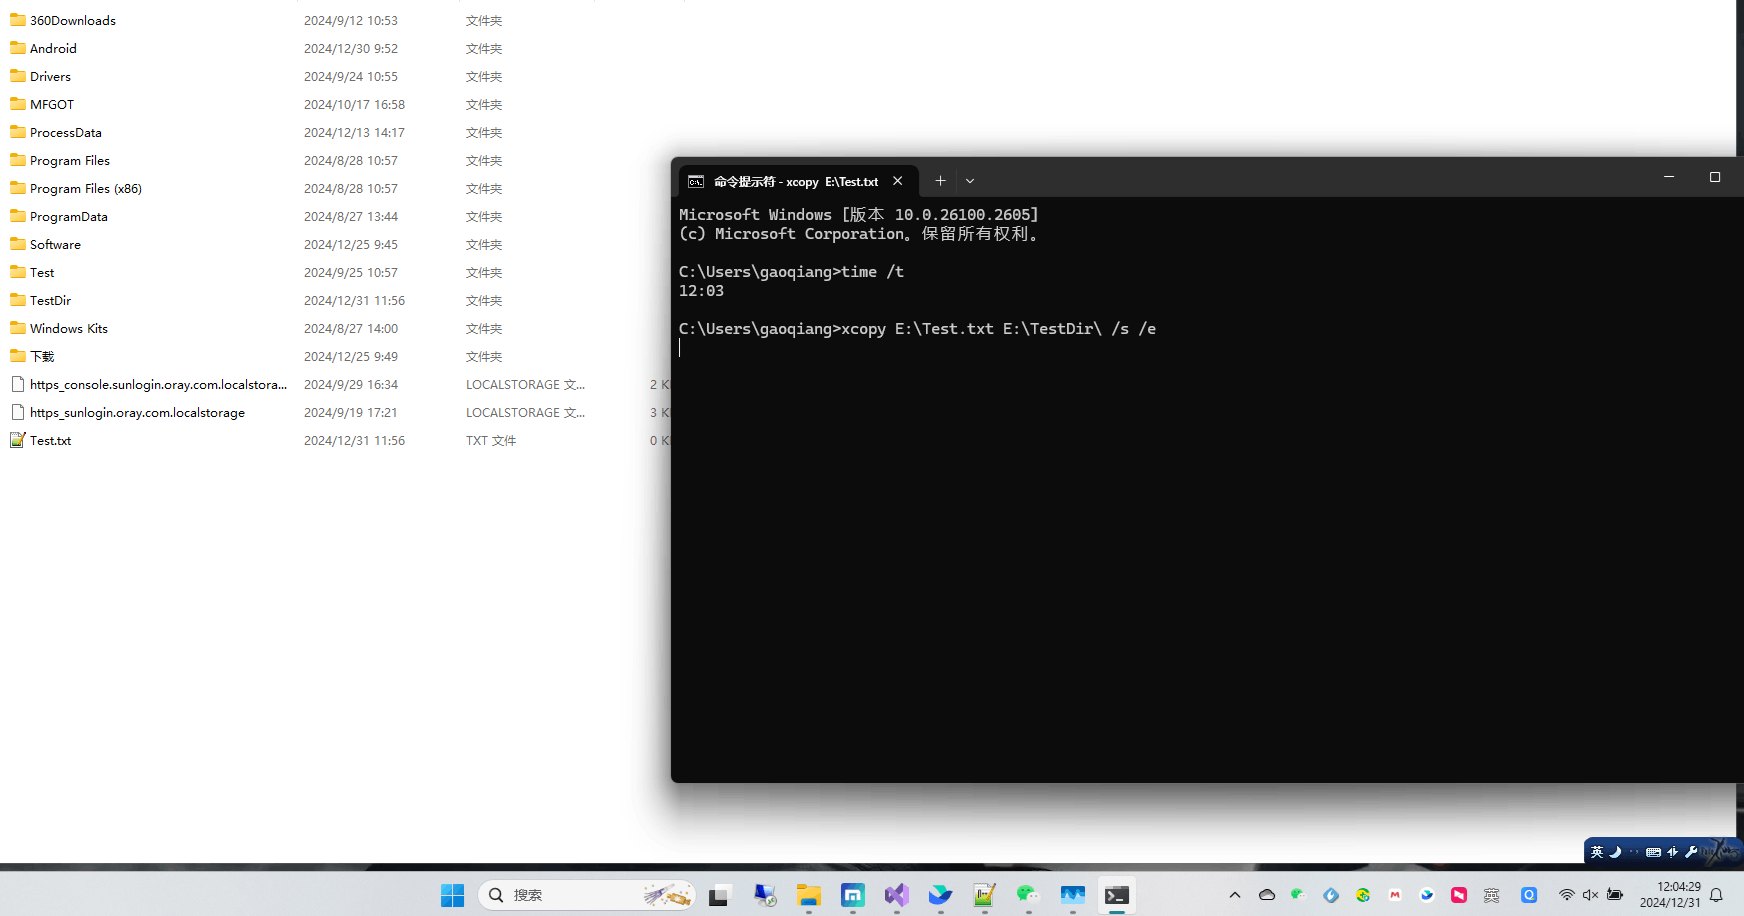
Task: Click the Wi-Fi icon in the system tray
Action: tap(1566, 895)
